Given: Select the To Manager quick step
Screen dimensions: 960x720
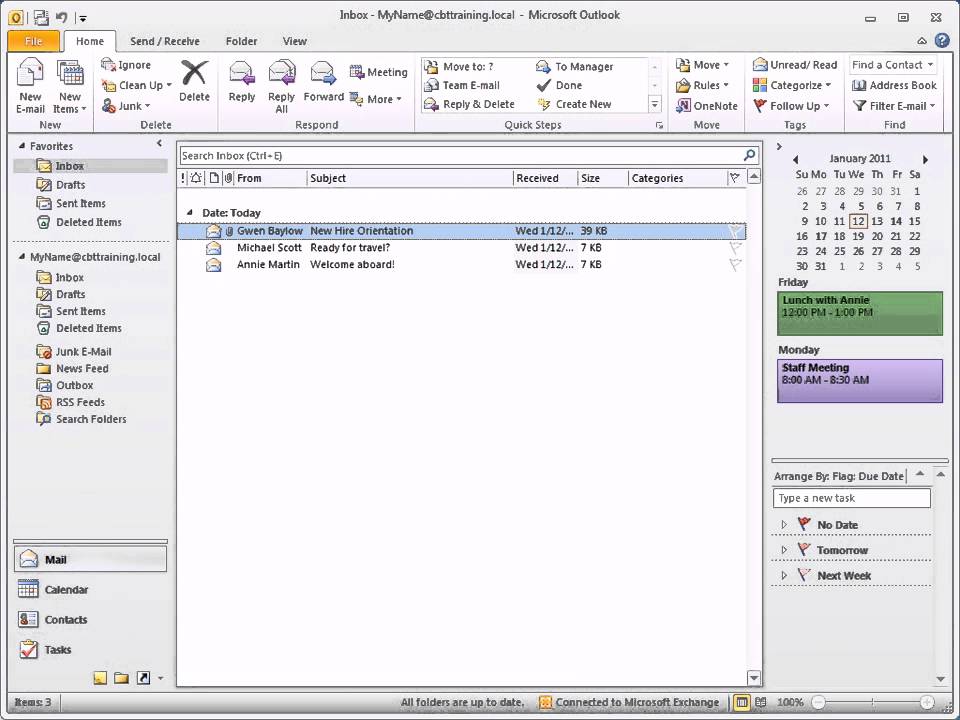Looking at the screenshot, I should coord(574,66).
